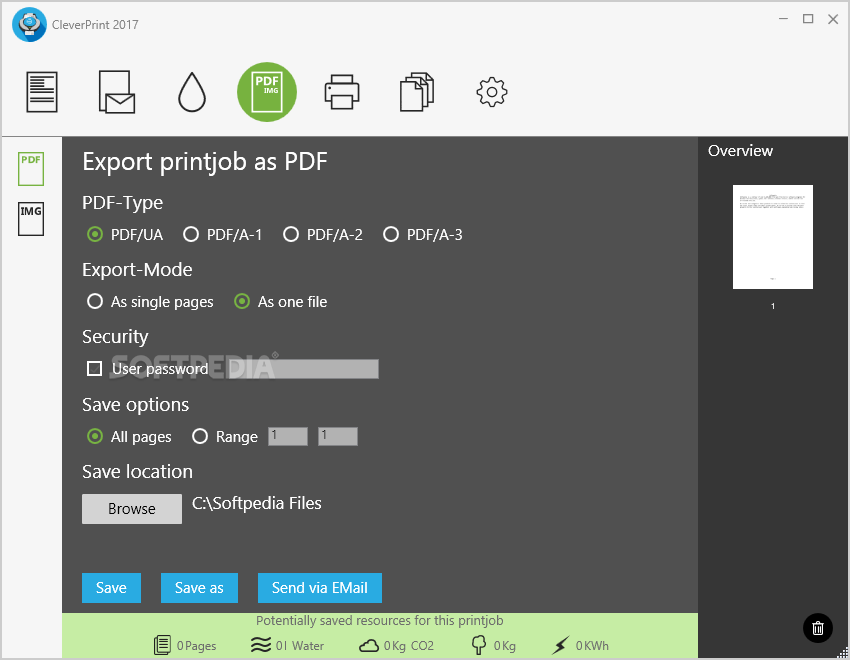The width and height of the screenshot is (850, 660).
Task: Click the Browse button
Action: [x=132, y=509]
